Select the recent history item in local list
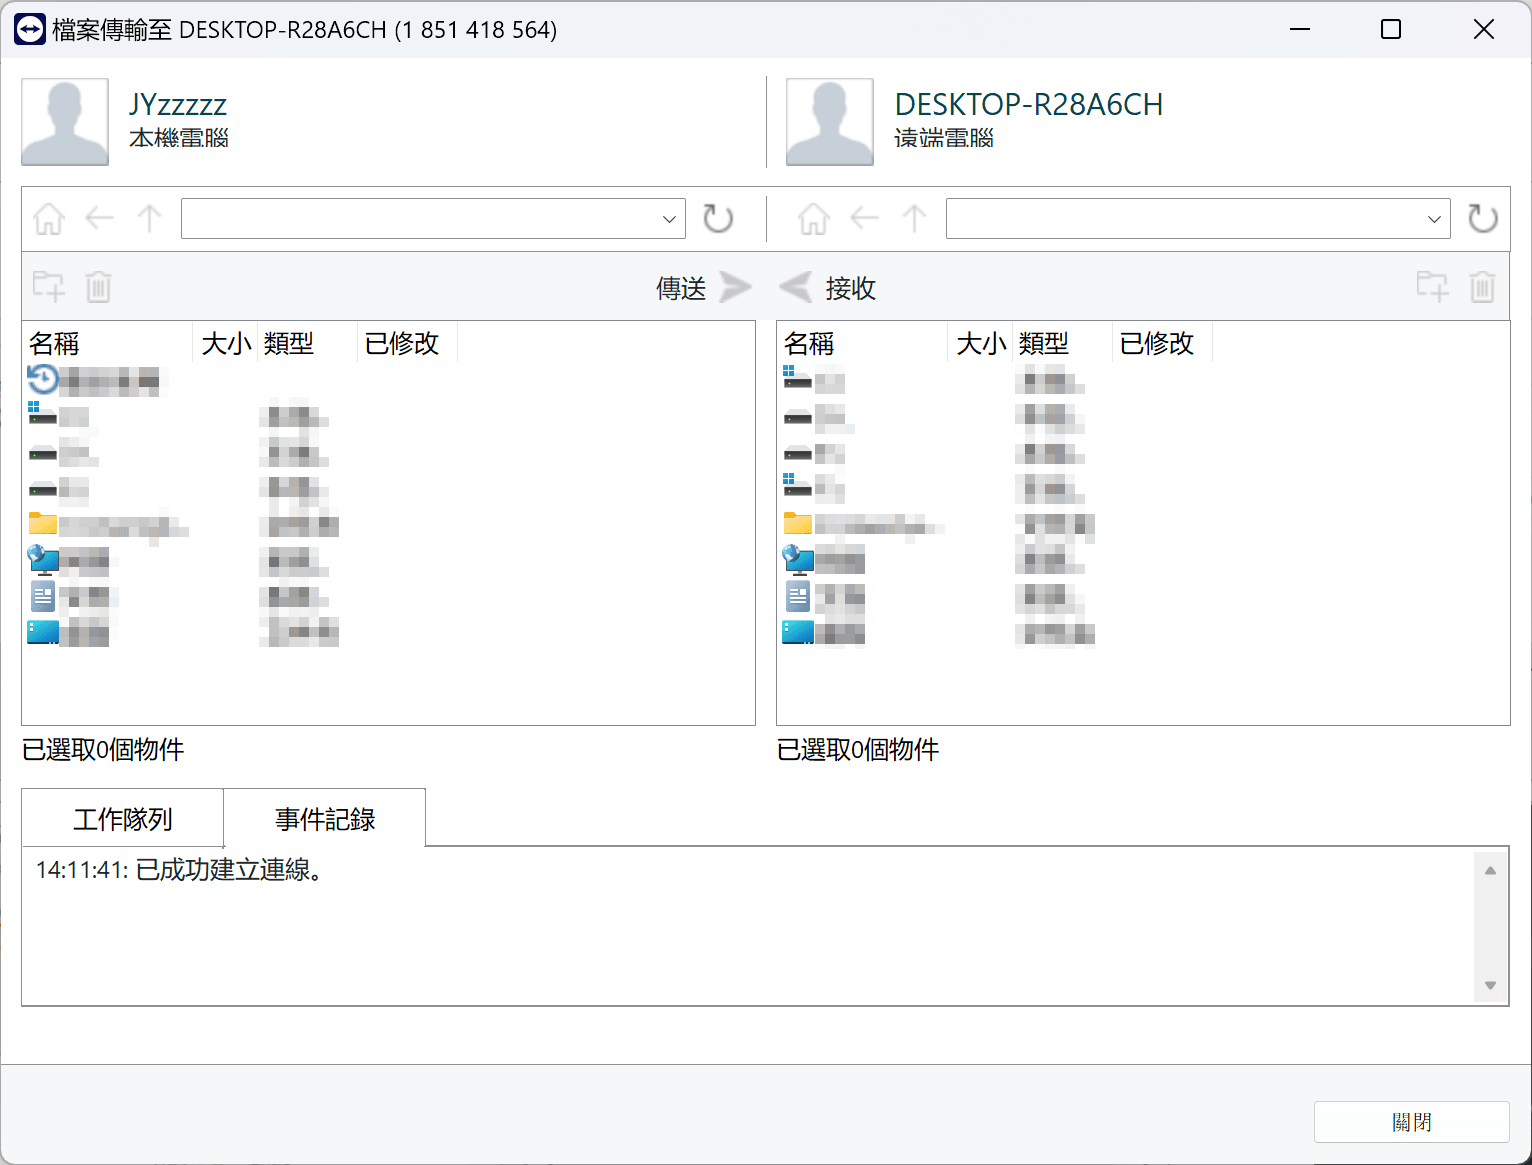 tap(95, 380)
